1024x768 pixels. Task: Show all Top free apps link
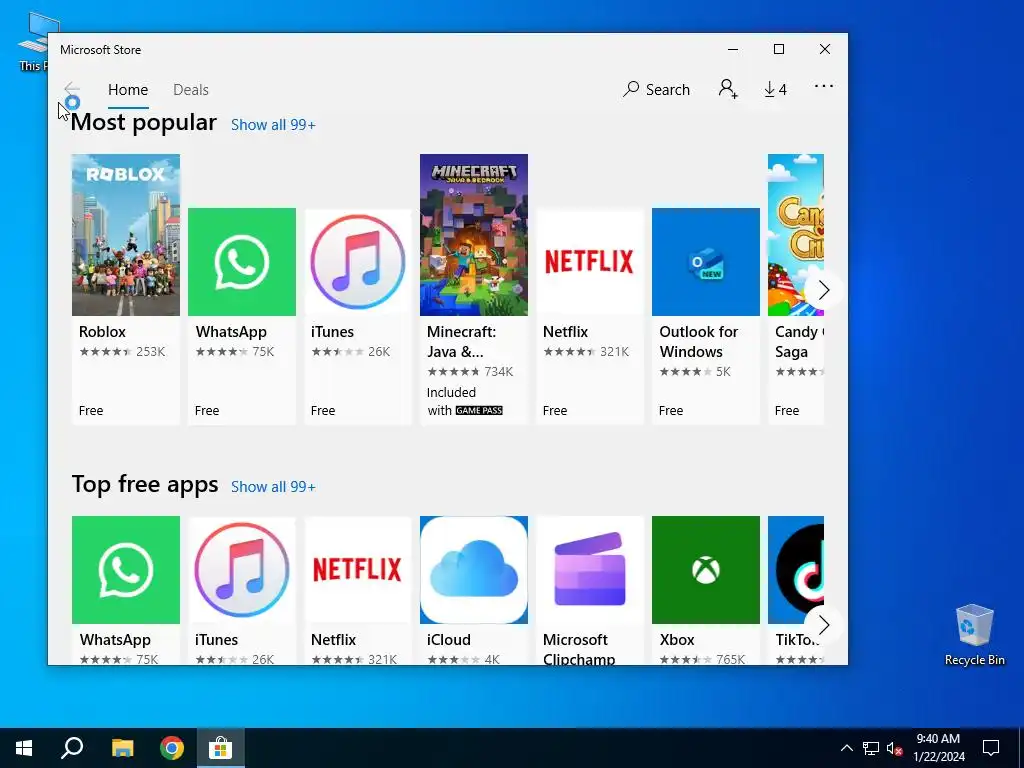(273, 487)
